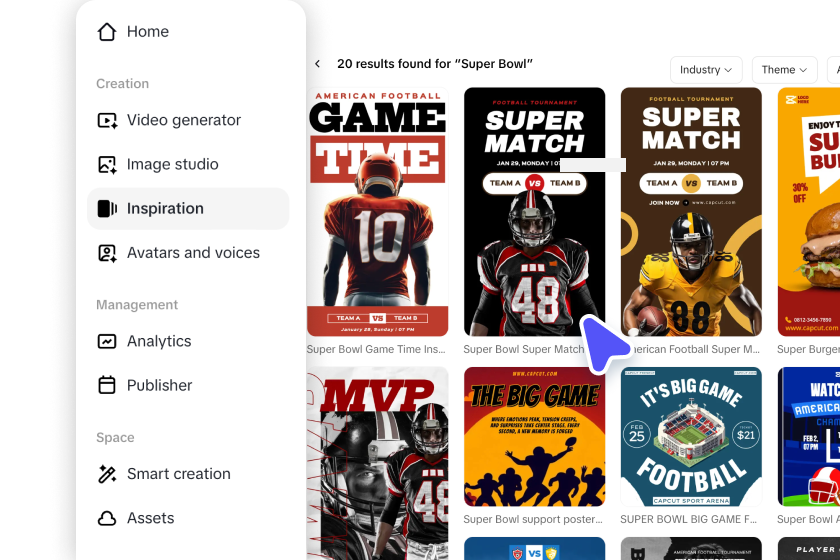Screen dimensions: 840x560
Task: Open the Avatars and voices icon
Action: (107, 253)
